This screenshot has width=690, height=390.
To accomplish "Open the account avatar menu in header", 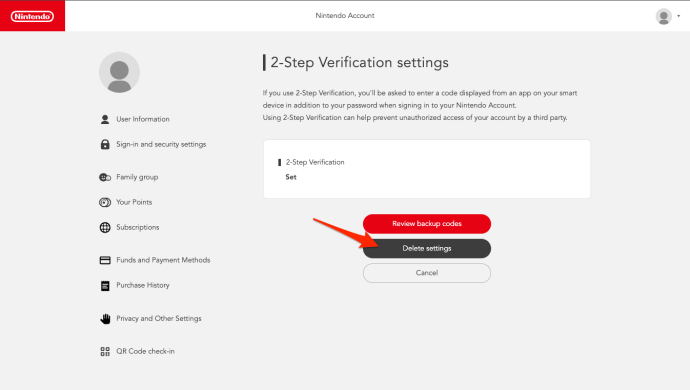I will point(664,17).
